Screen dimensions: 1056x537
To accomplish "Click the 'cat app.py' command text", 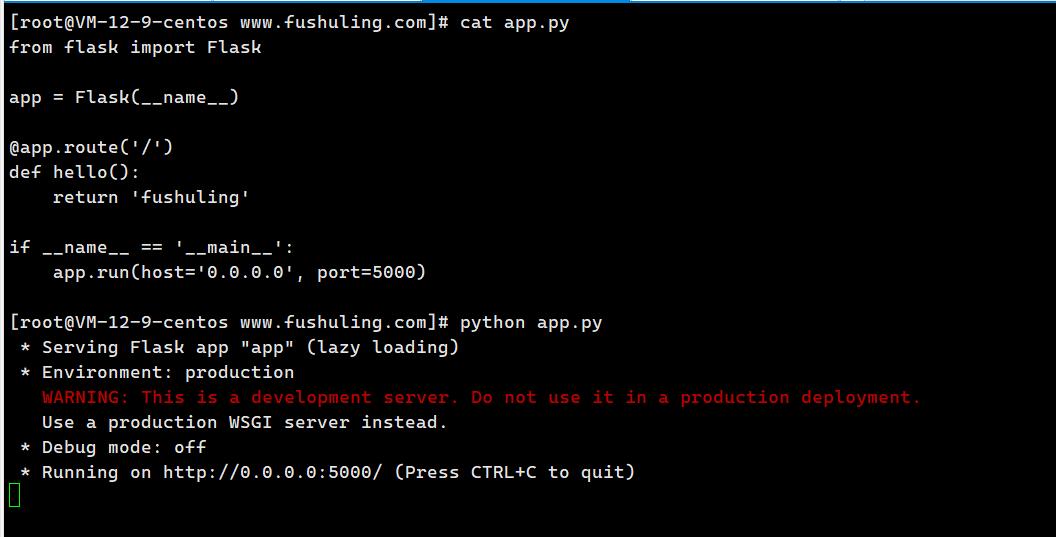I will coord(514,22).
